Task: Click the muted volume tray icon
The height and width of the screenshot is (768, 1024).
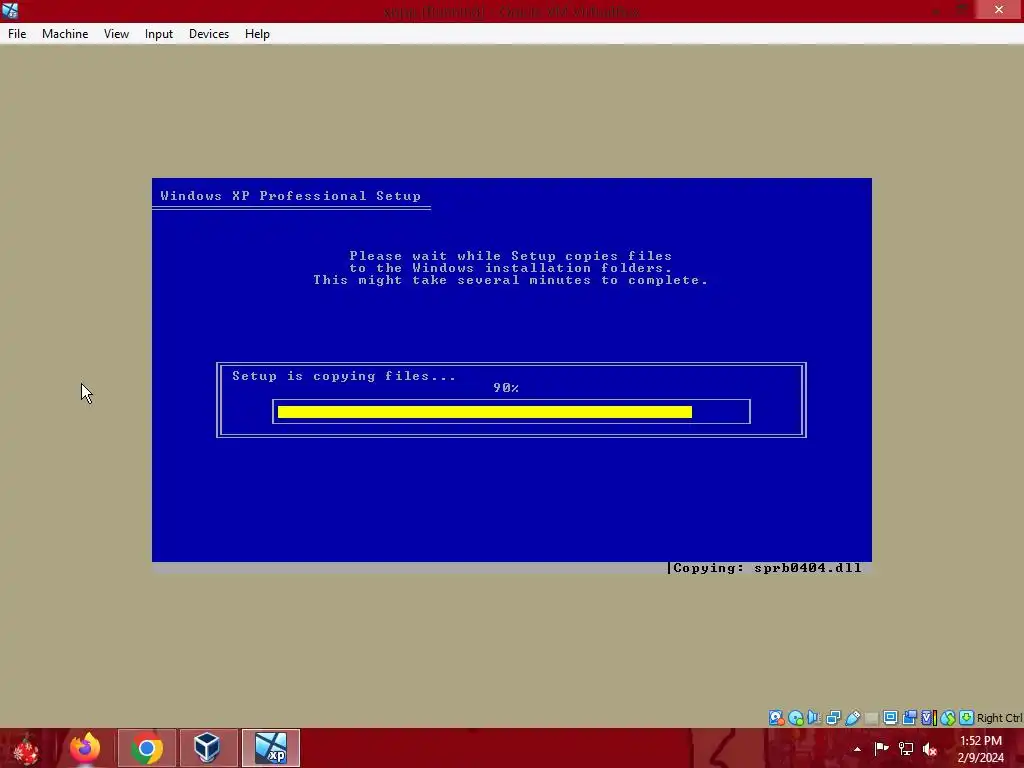Action: click(x=930, y=749)
